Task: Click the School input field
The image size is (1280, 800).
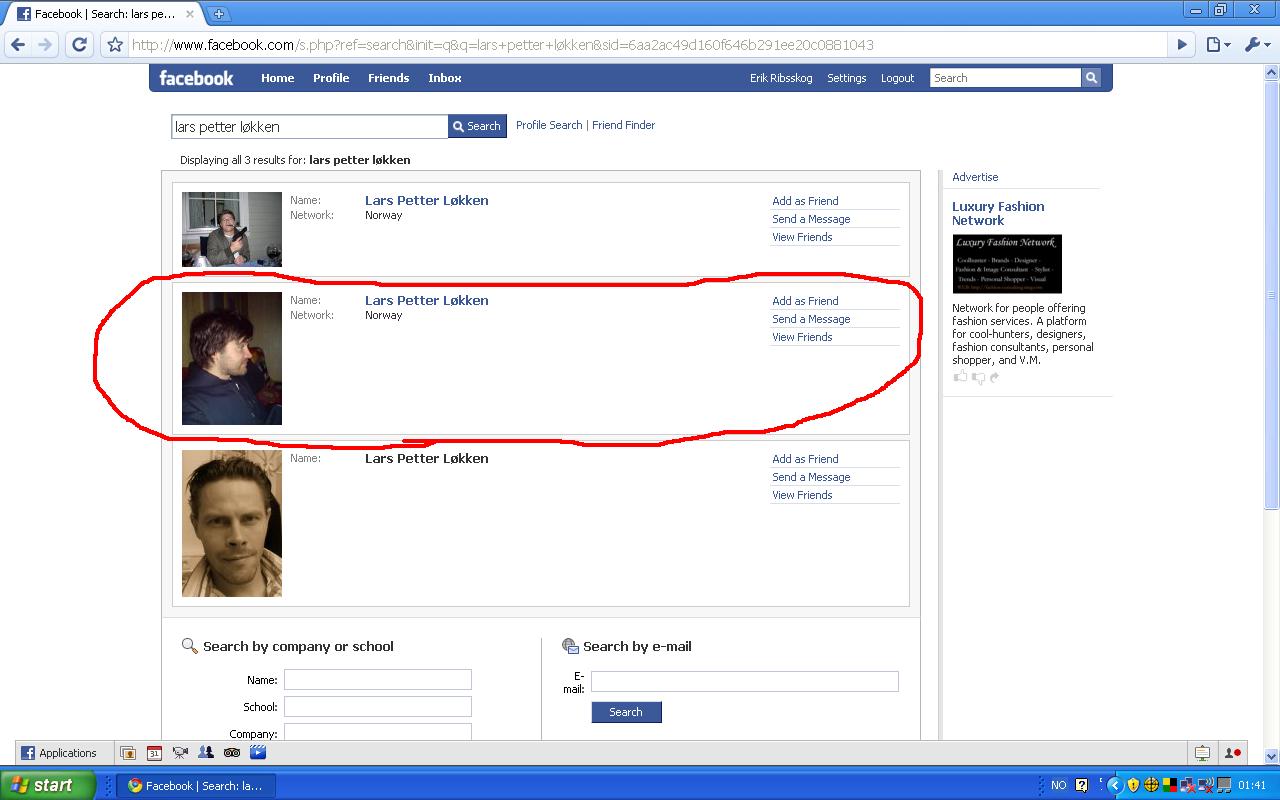Action: [x=378, y=707]
